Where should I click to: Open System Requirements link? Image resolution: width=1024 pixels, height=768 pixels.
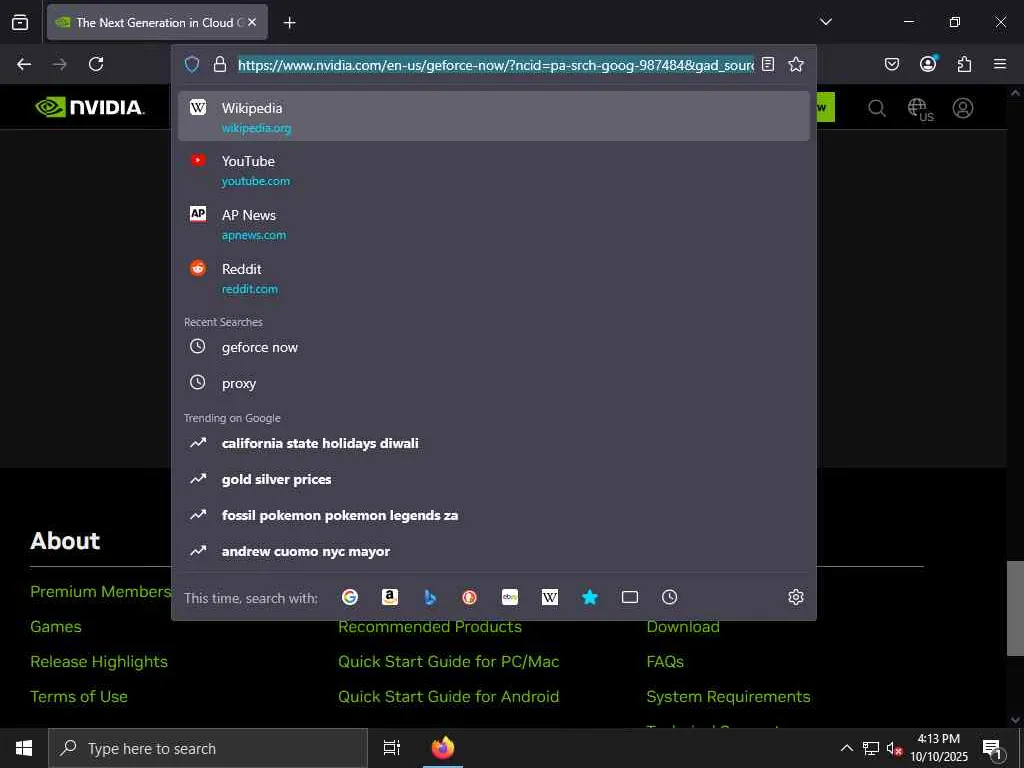[728, 696]
